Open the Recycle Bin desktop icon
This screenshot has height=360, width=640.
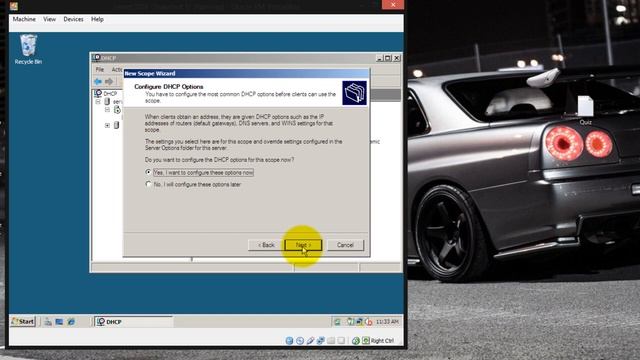(x=28, y=49)
